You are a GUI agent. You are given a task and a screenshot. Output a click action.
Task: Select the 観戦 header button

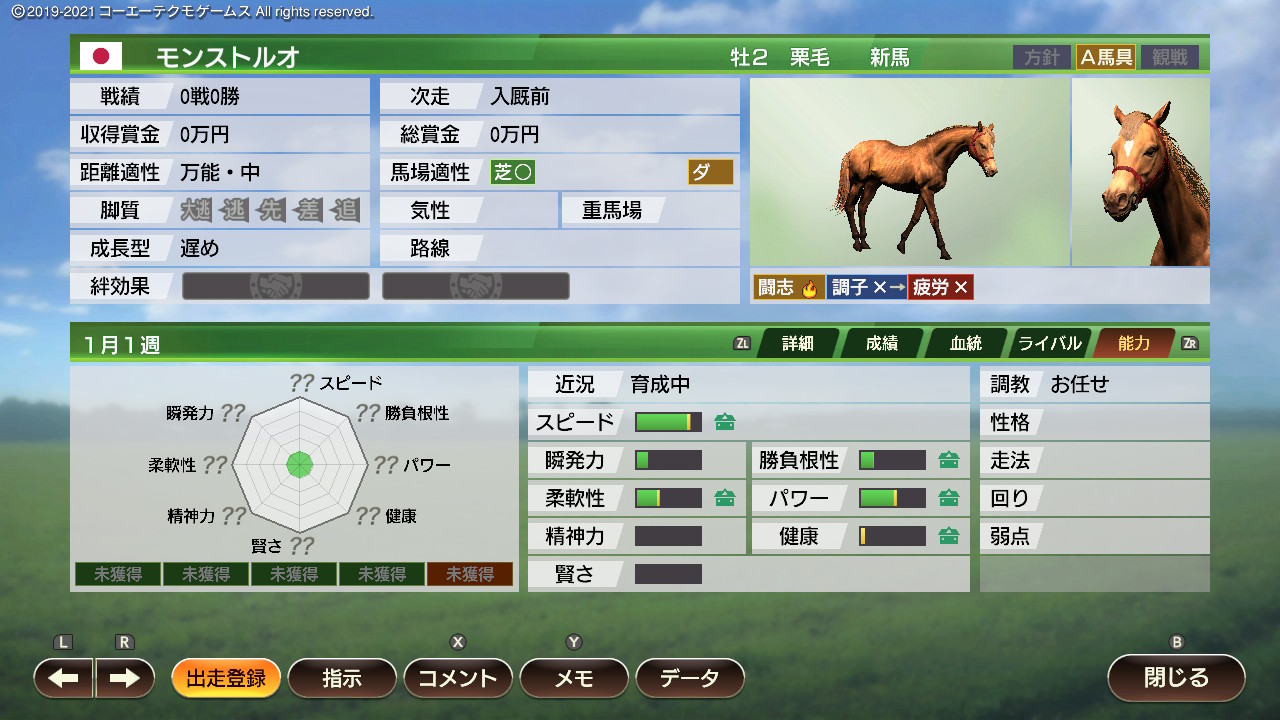tap(1169, 57)
